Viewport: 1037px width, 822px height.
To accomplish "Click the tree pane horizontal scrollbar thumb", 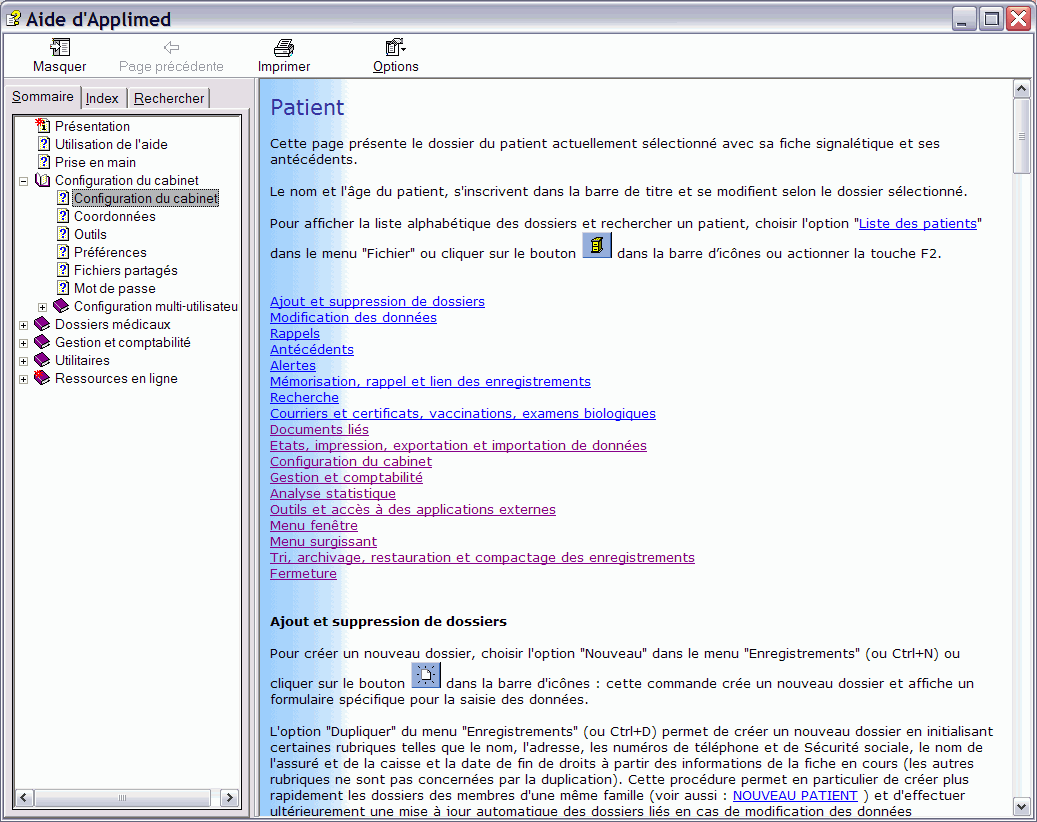I will (122, 798).
